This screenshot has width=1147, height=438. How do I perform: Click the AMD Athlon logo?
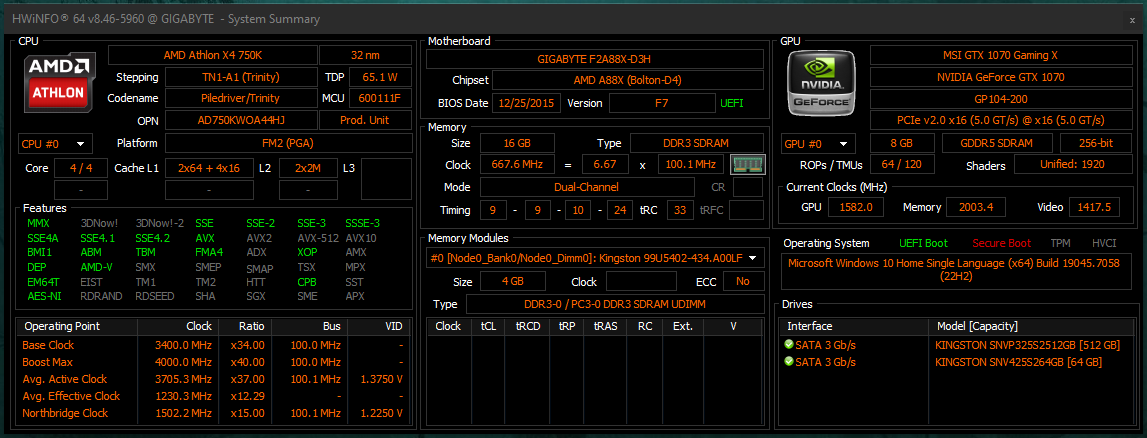(59, 81)
